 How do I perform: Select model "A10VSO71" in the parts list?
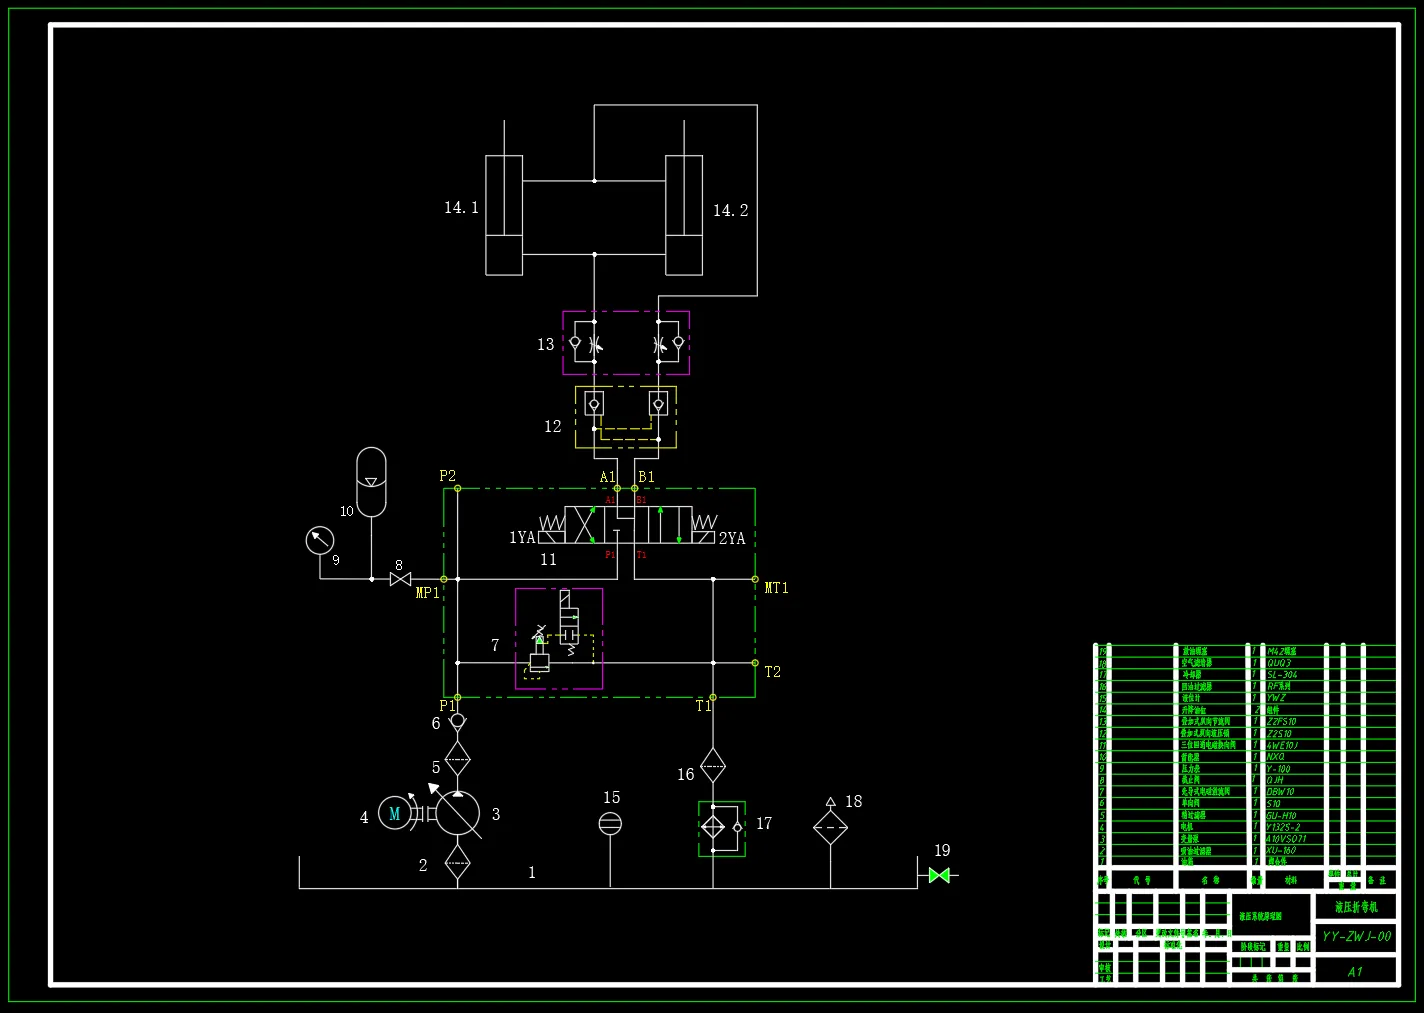[x=1286, y=839]
